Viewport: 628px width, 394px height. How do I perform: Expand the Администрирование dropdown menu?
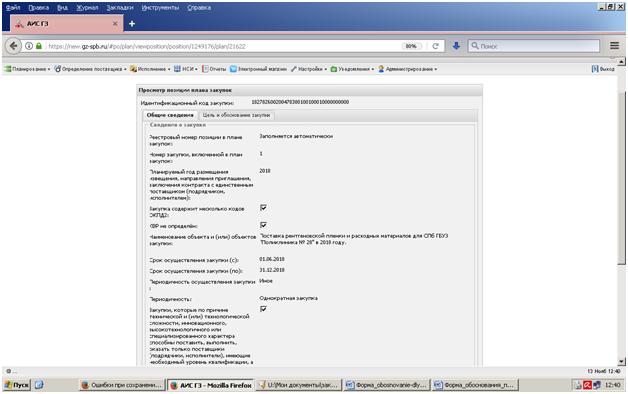pos(407,69)
